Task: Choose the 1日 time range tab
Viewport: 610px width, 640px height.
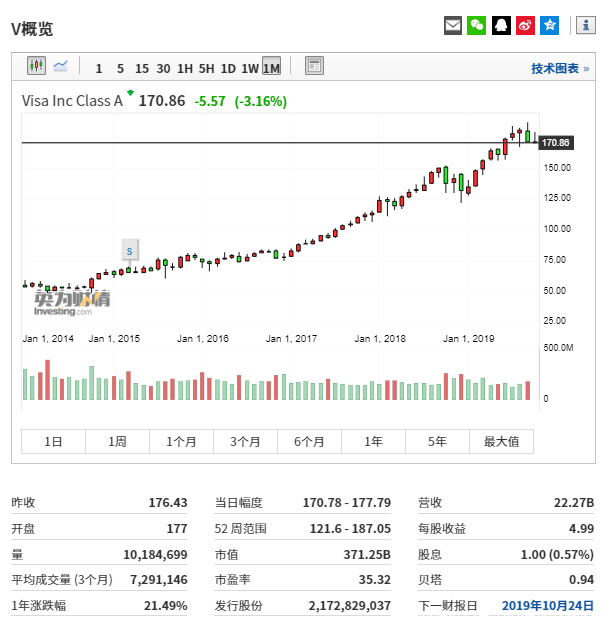Action: 53,441
